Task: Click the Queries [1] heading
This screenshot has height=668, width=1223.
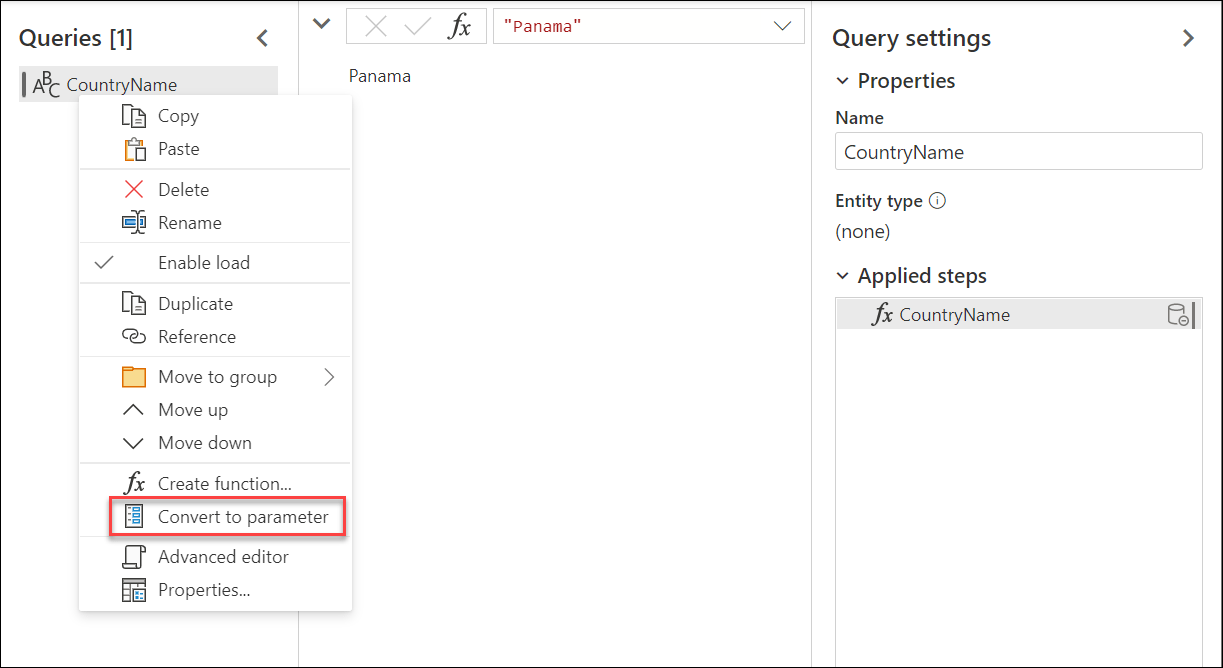Action: tap(76, 38)
